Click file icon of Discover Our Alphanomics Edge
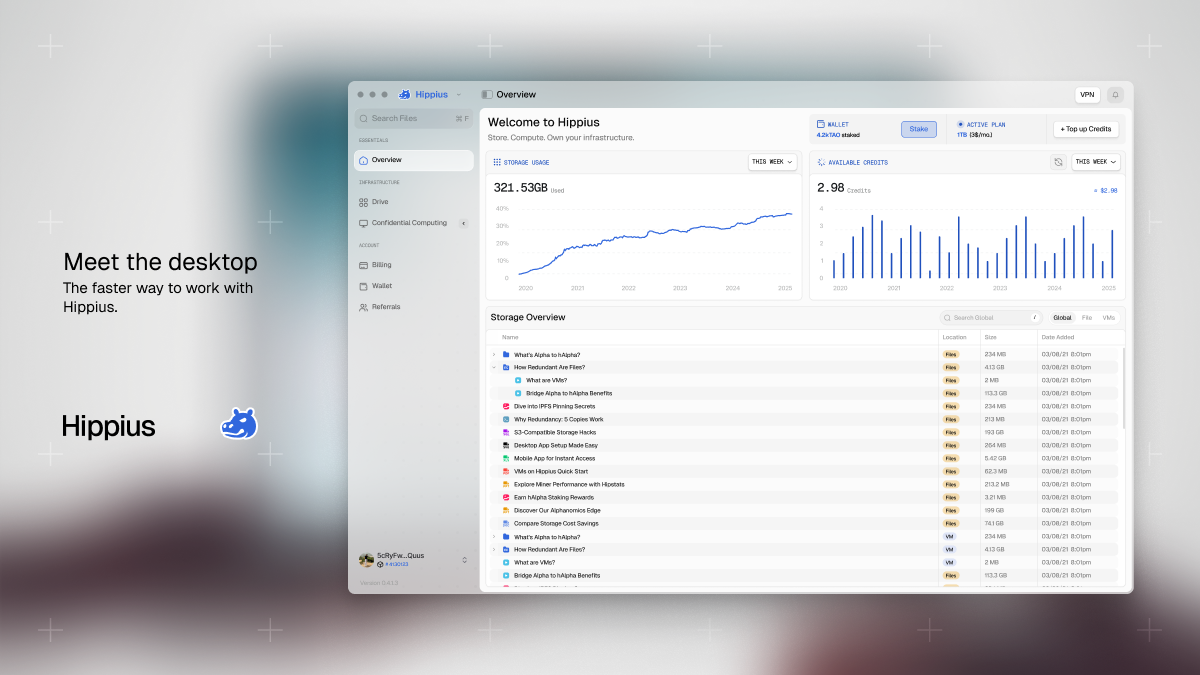This screenshot has height=675, width=1200. [x=506, y=510]
